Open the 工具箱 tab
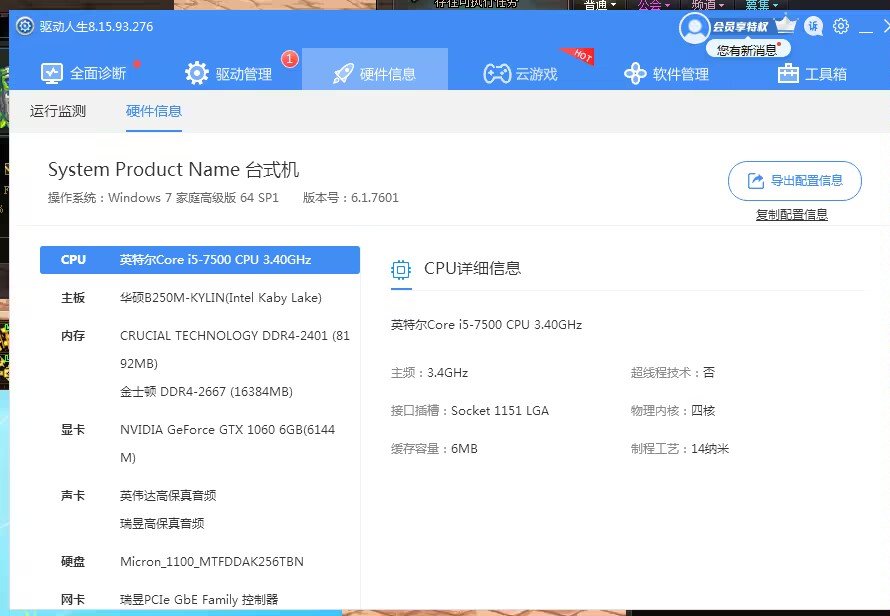890x616 pixels. click(x=812, y=73)
